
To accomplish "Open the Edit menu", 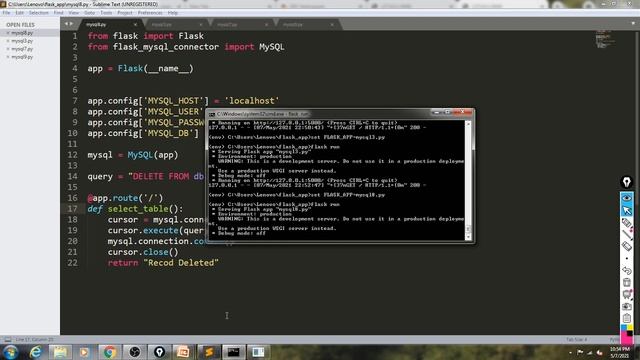I will [x=20, y=13].
